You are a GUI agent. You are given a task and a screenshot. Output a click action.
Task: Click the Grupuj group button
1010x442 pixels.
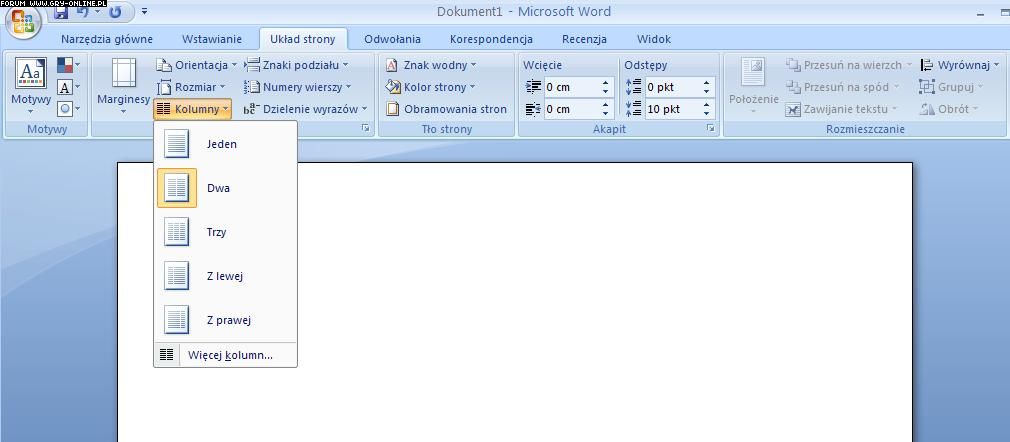pos(951,87)
